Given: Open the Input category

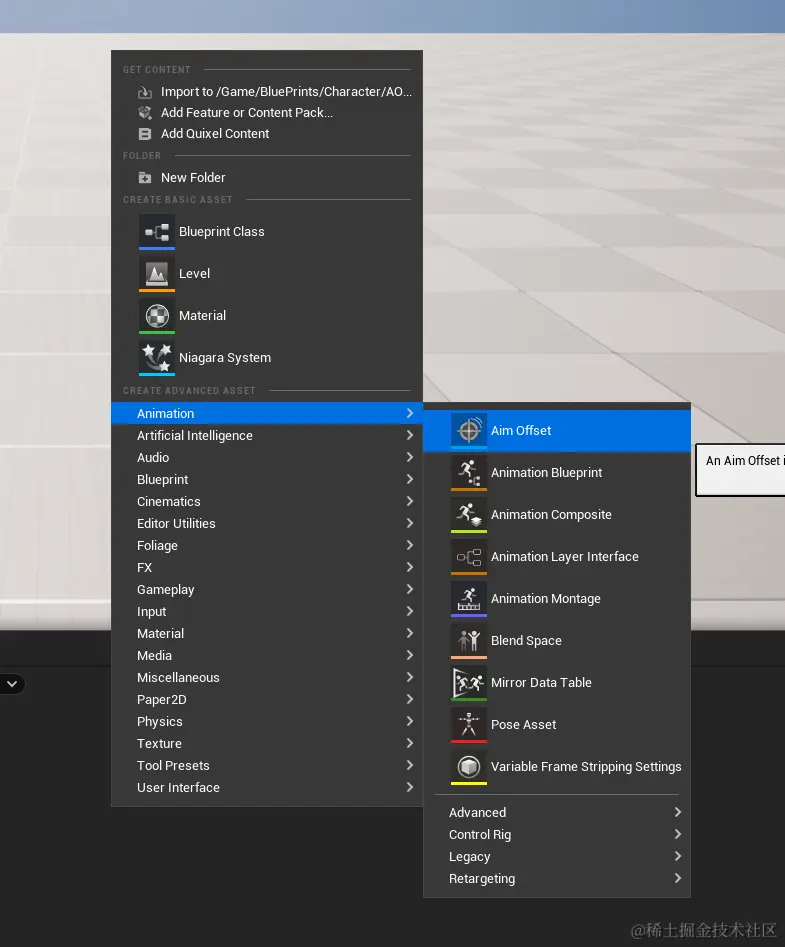Looking at the screenshot, I should pyautogui.click(x=267, y=612).
